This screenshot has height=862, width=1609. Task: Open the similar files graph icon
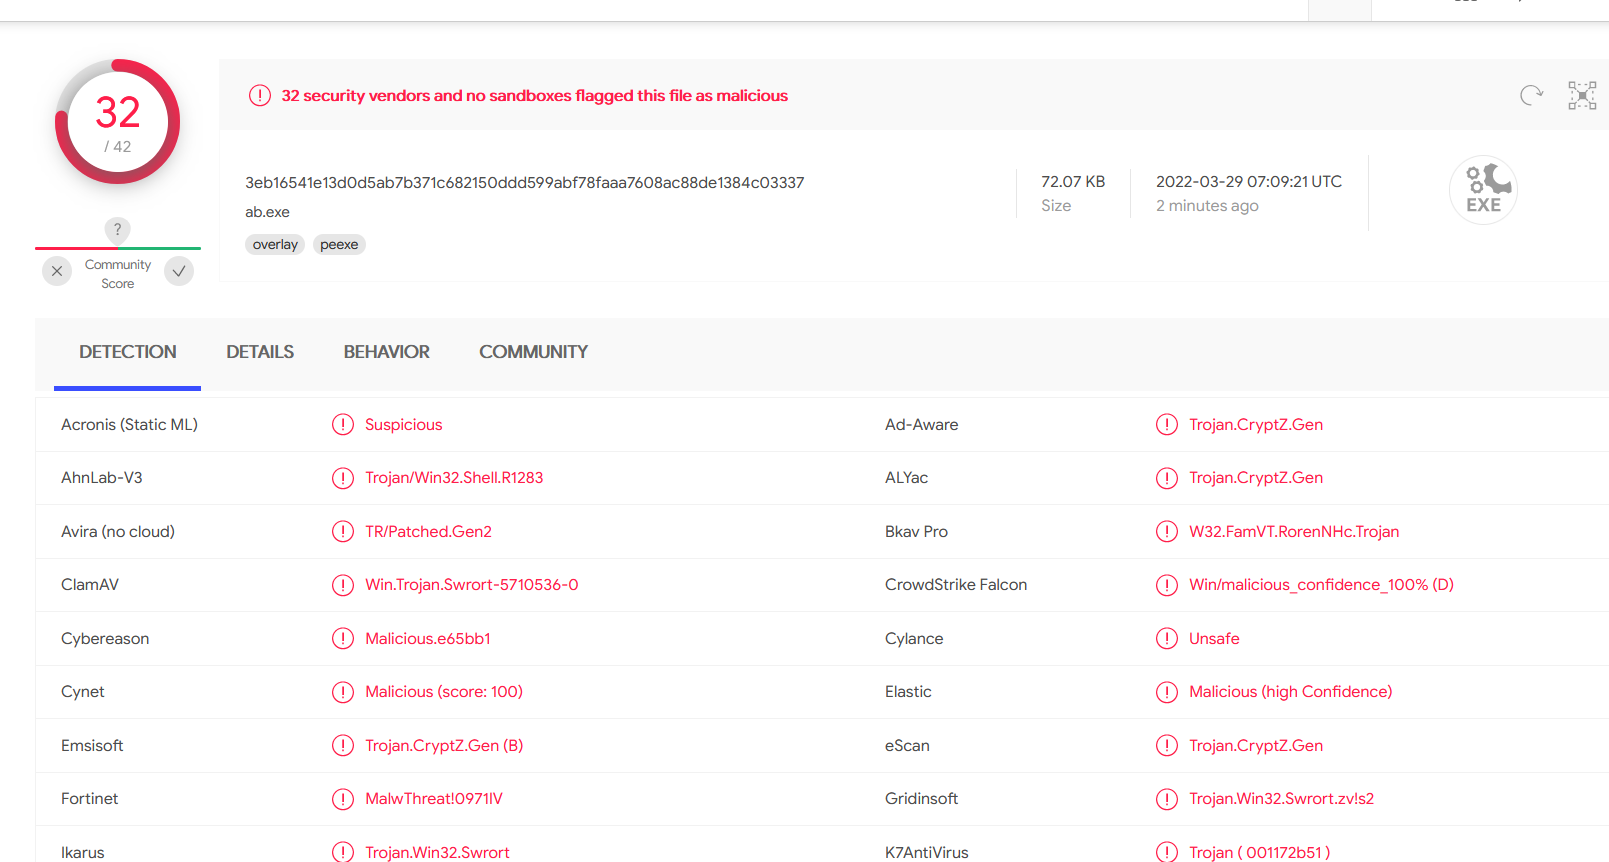pyautogui.click(x=1582, y=95)
